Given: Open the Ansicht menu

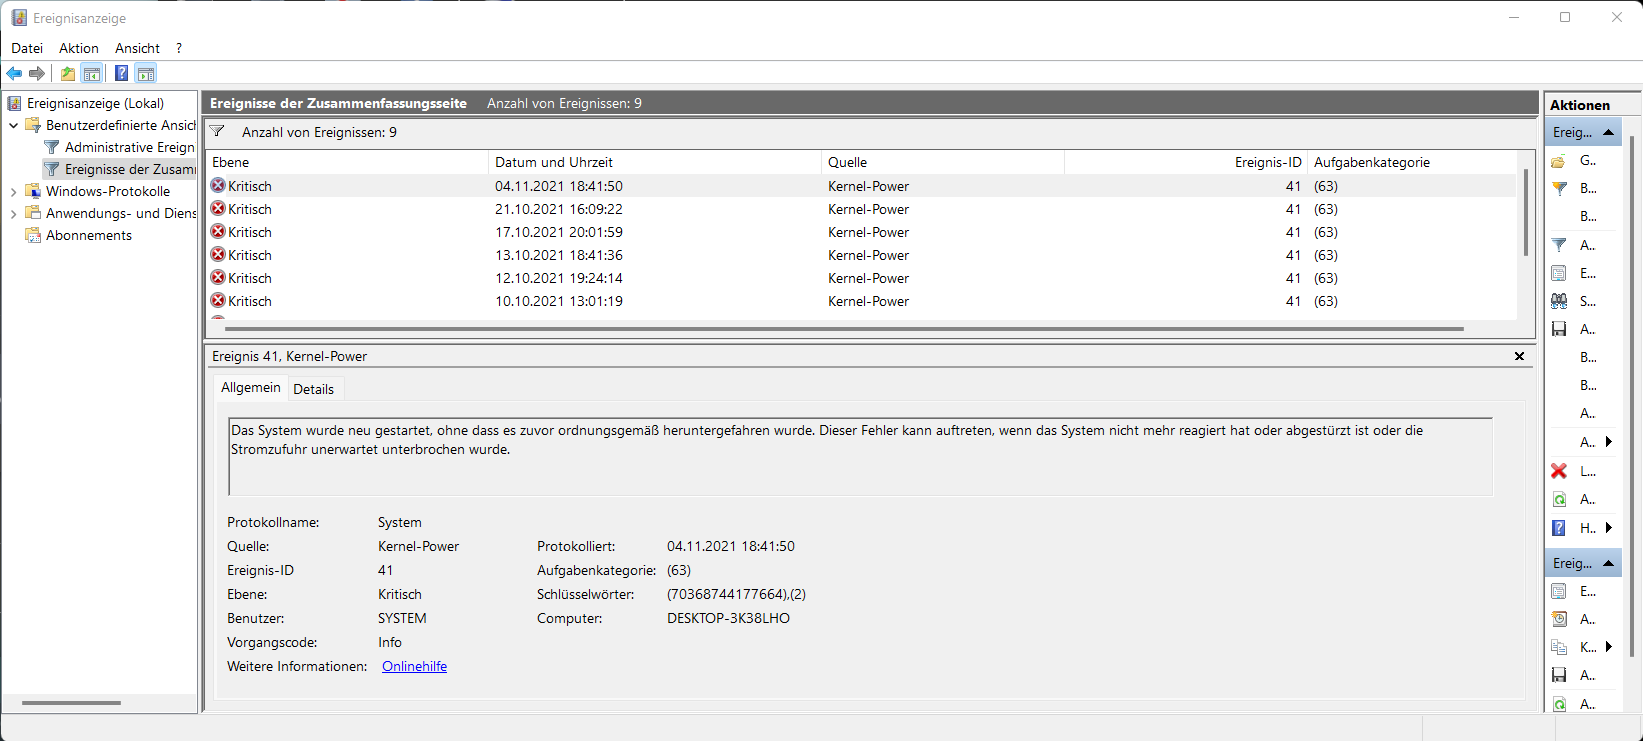Looking at the screenshot, I should [x=137, y=48].
